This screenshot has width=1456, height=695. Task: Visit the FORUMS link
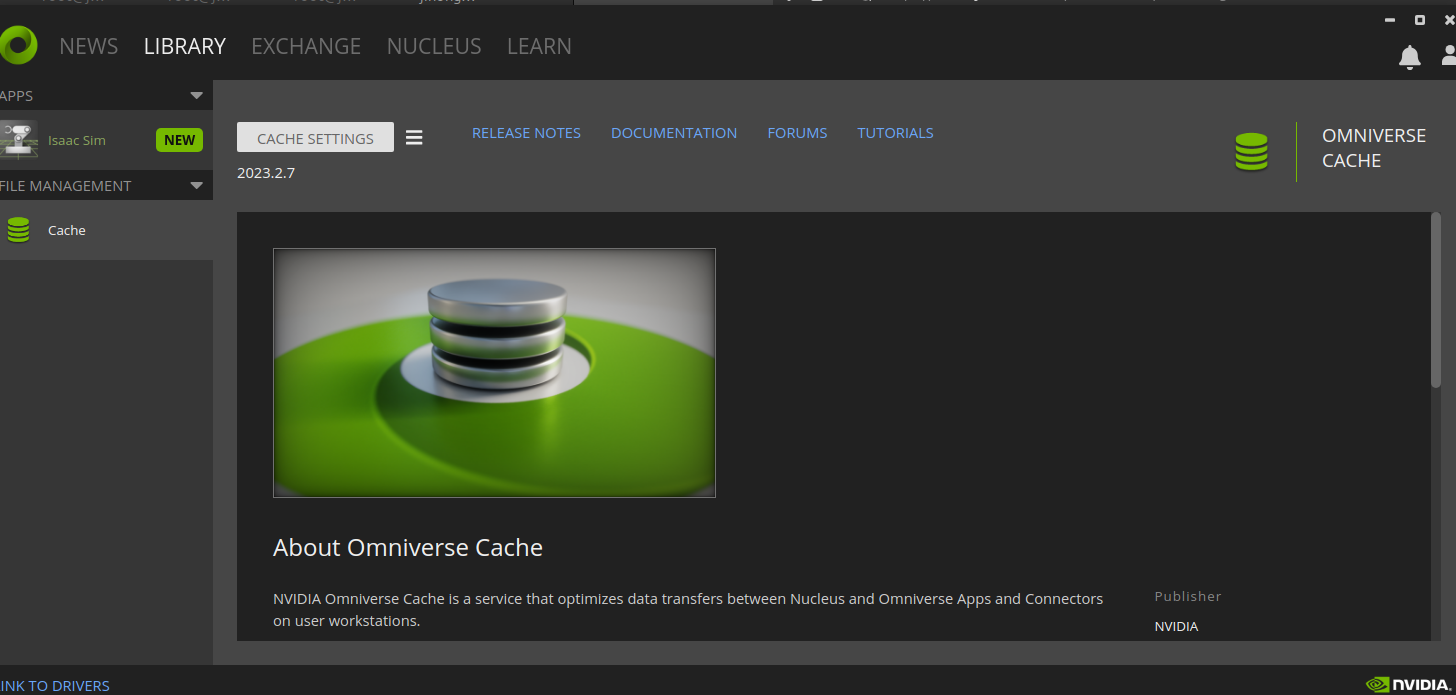[797, 133]
